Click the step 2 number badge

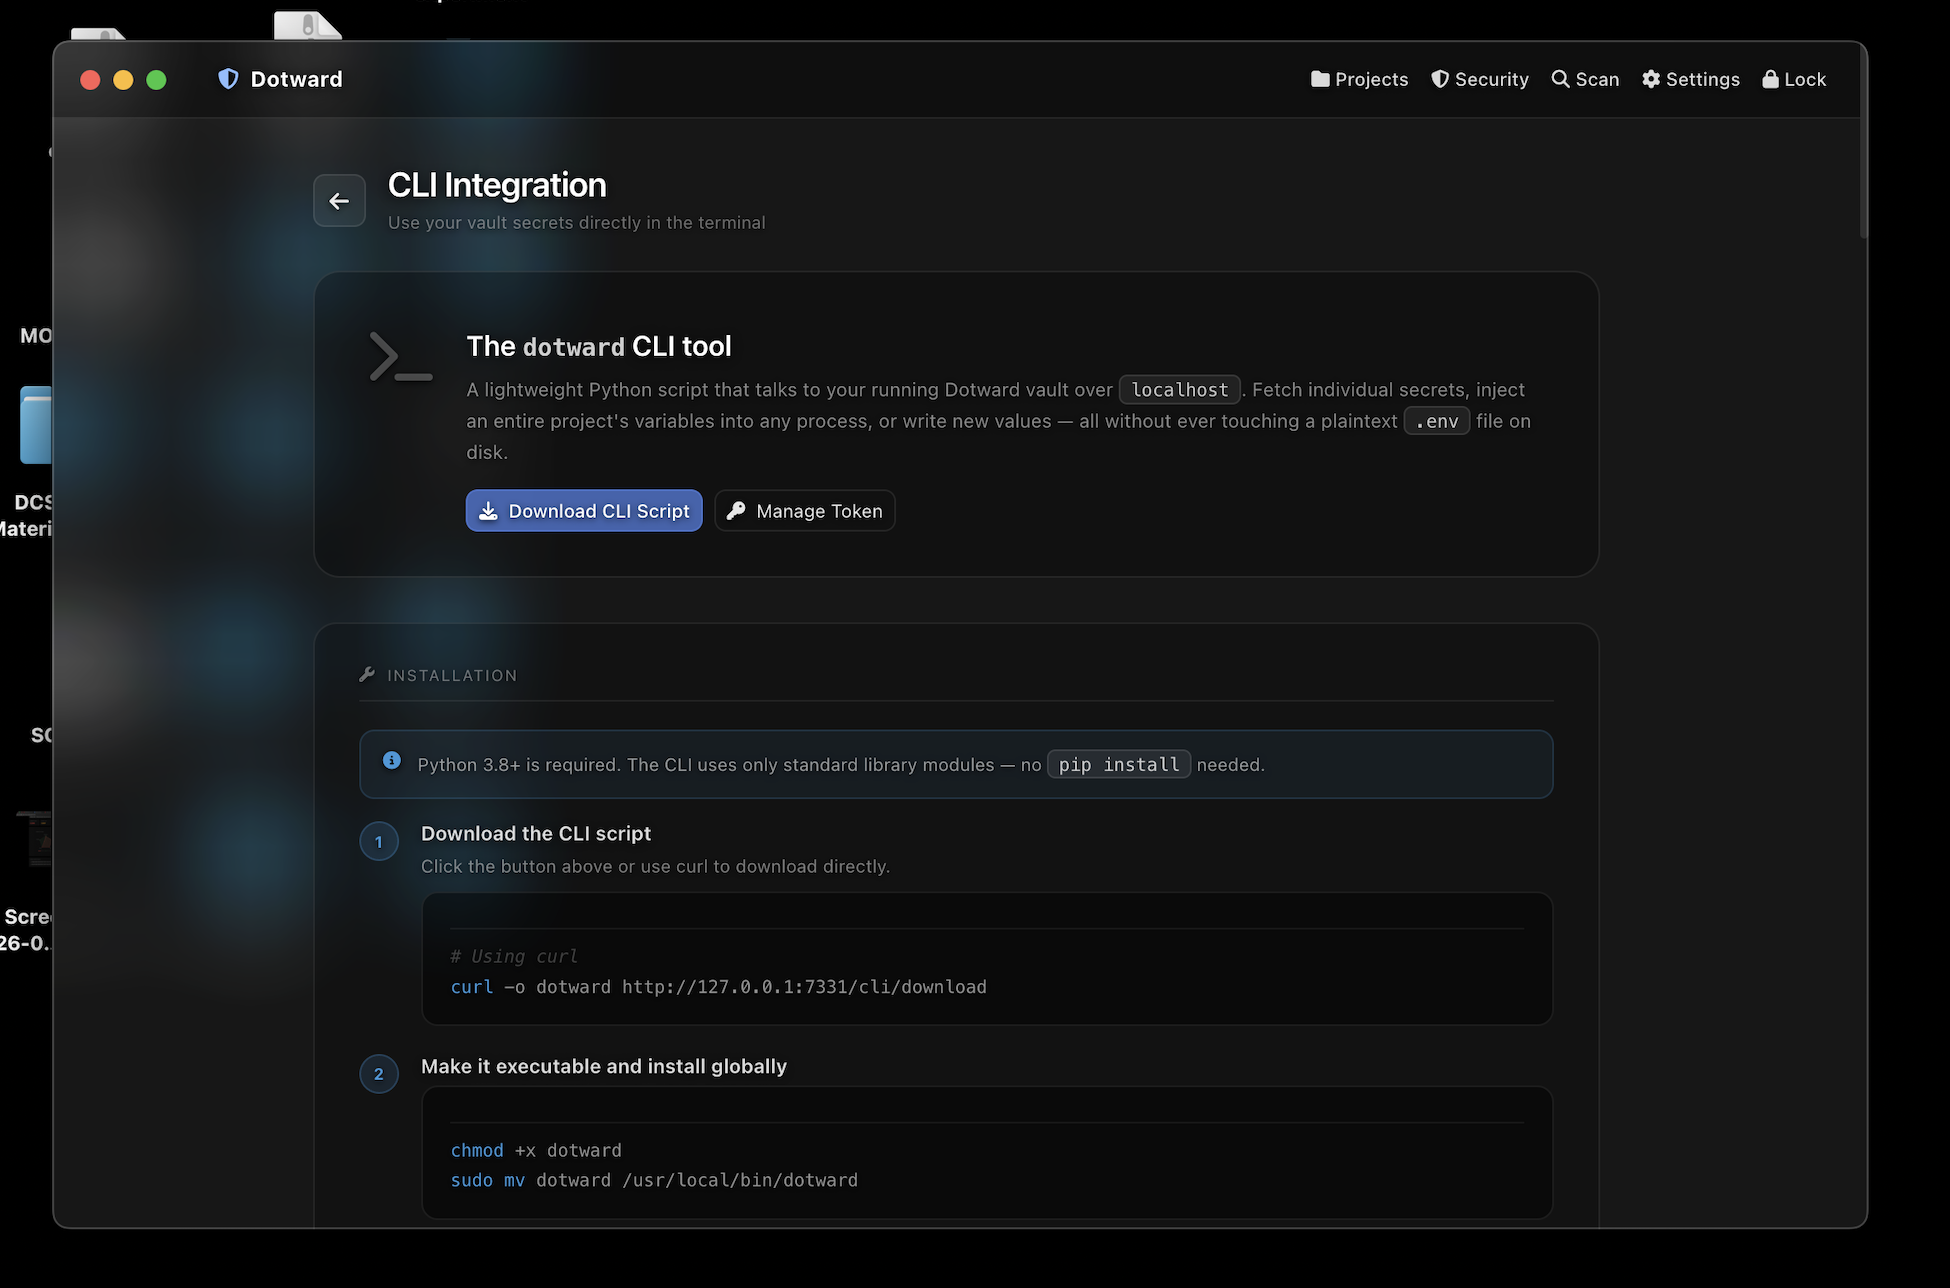pyautogui.click(x=379, y=1074)
